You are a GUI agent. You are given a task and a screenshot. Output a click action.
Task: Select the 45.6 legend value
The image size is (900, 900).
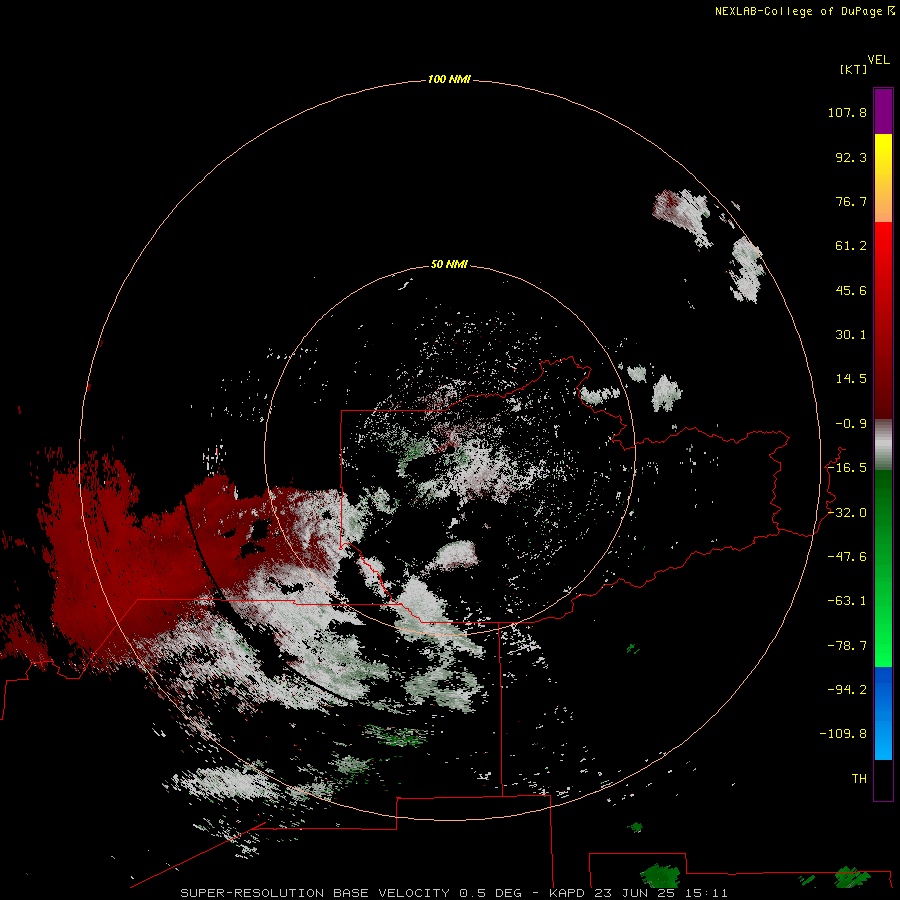coord(851,290)
